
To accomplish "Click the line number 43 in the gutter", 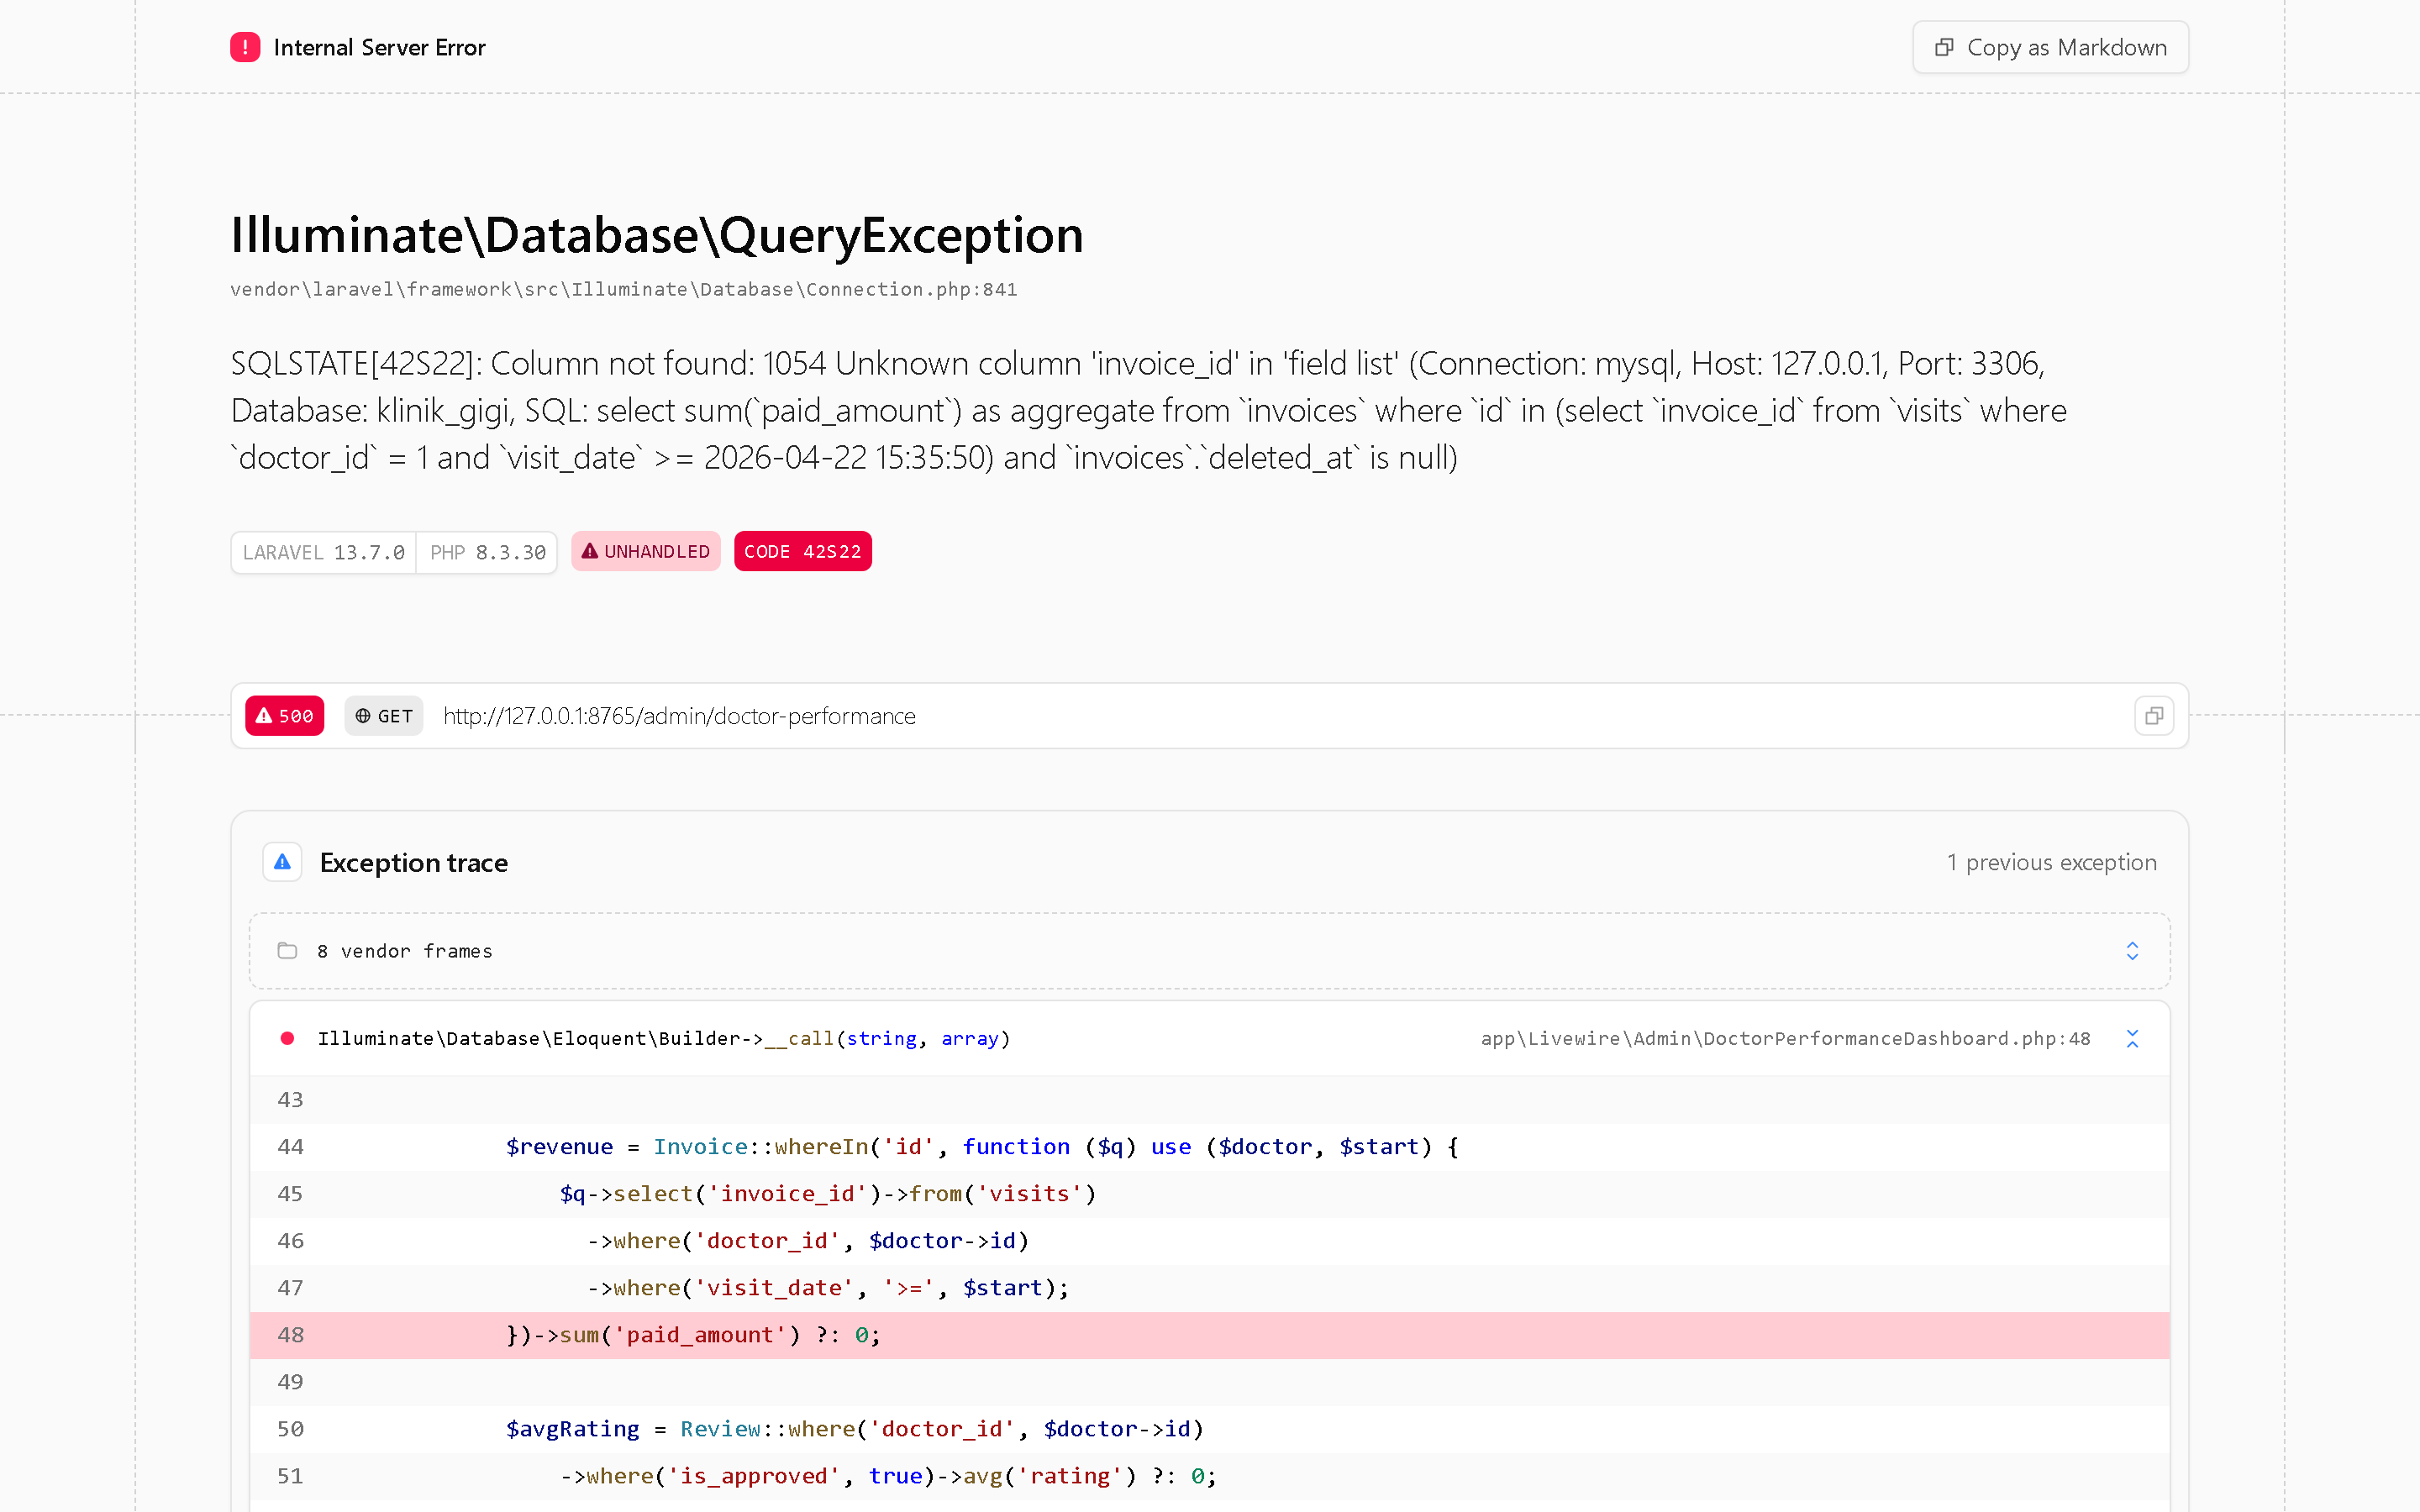I will [x=290, y=1100].
